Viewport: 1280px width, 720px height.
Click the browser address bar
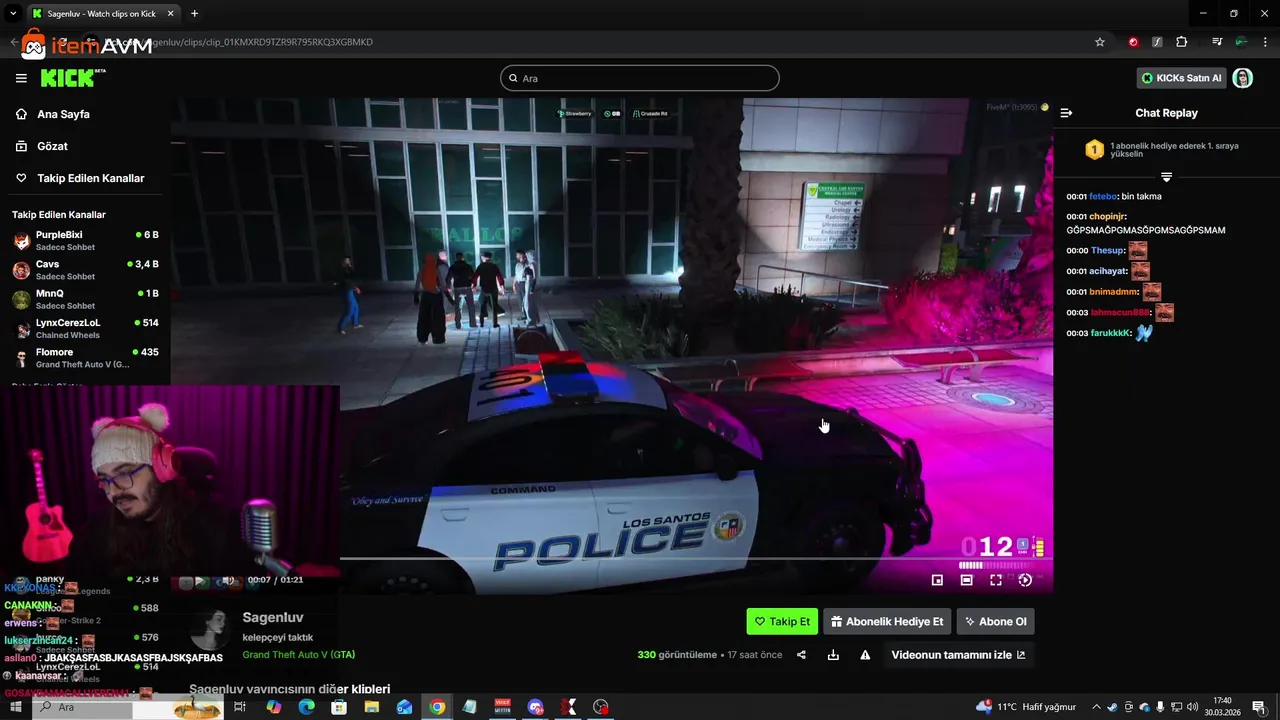pos(600,42)
